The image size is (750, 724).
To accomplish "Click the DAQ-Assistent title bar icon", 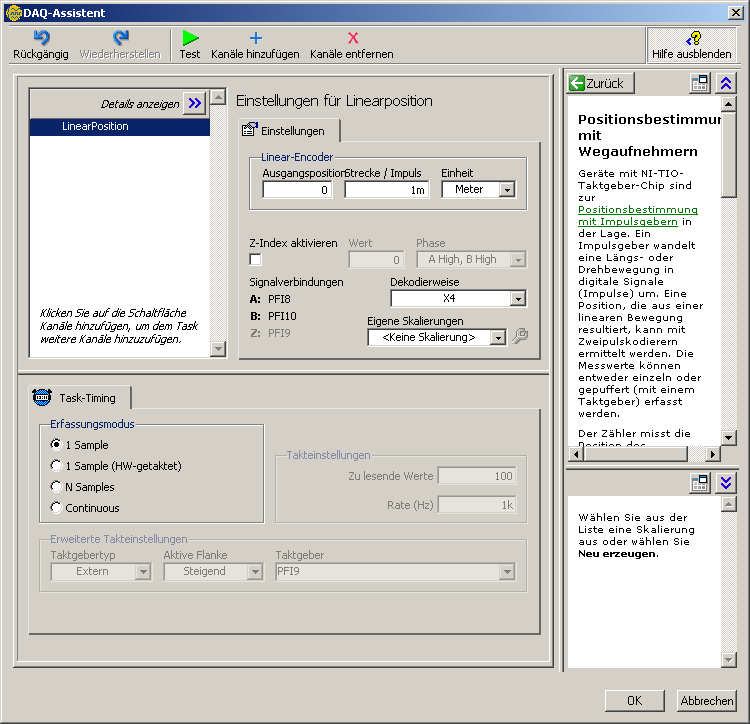I will [x=13, y=12].
